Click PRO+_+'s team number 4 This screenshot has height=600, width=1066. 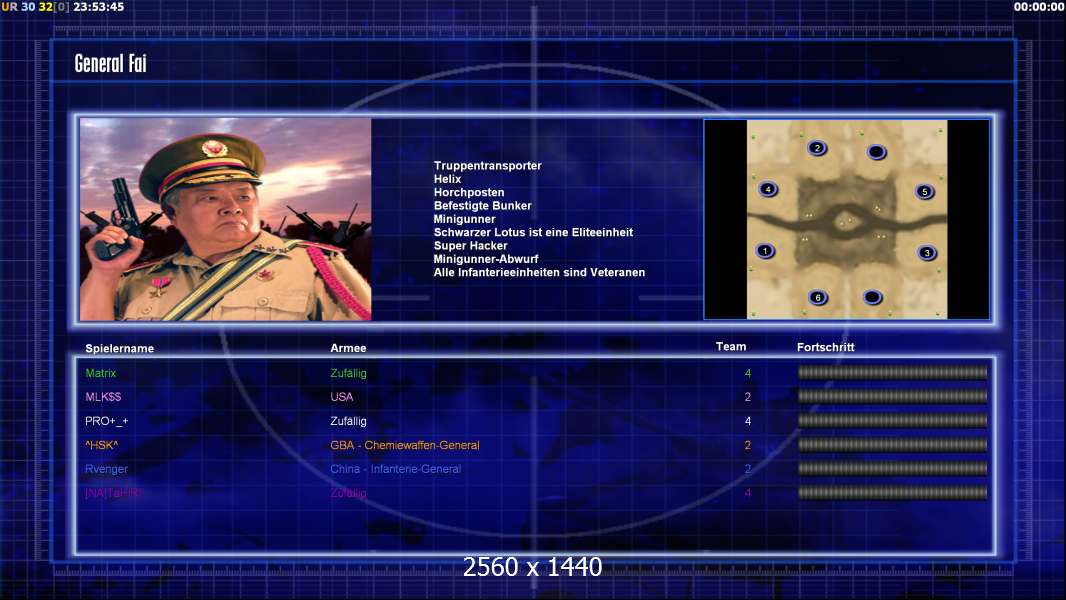[748, 421]
